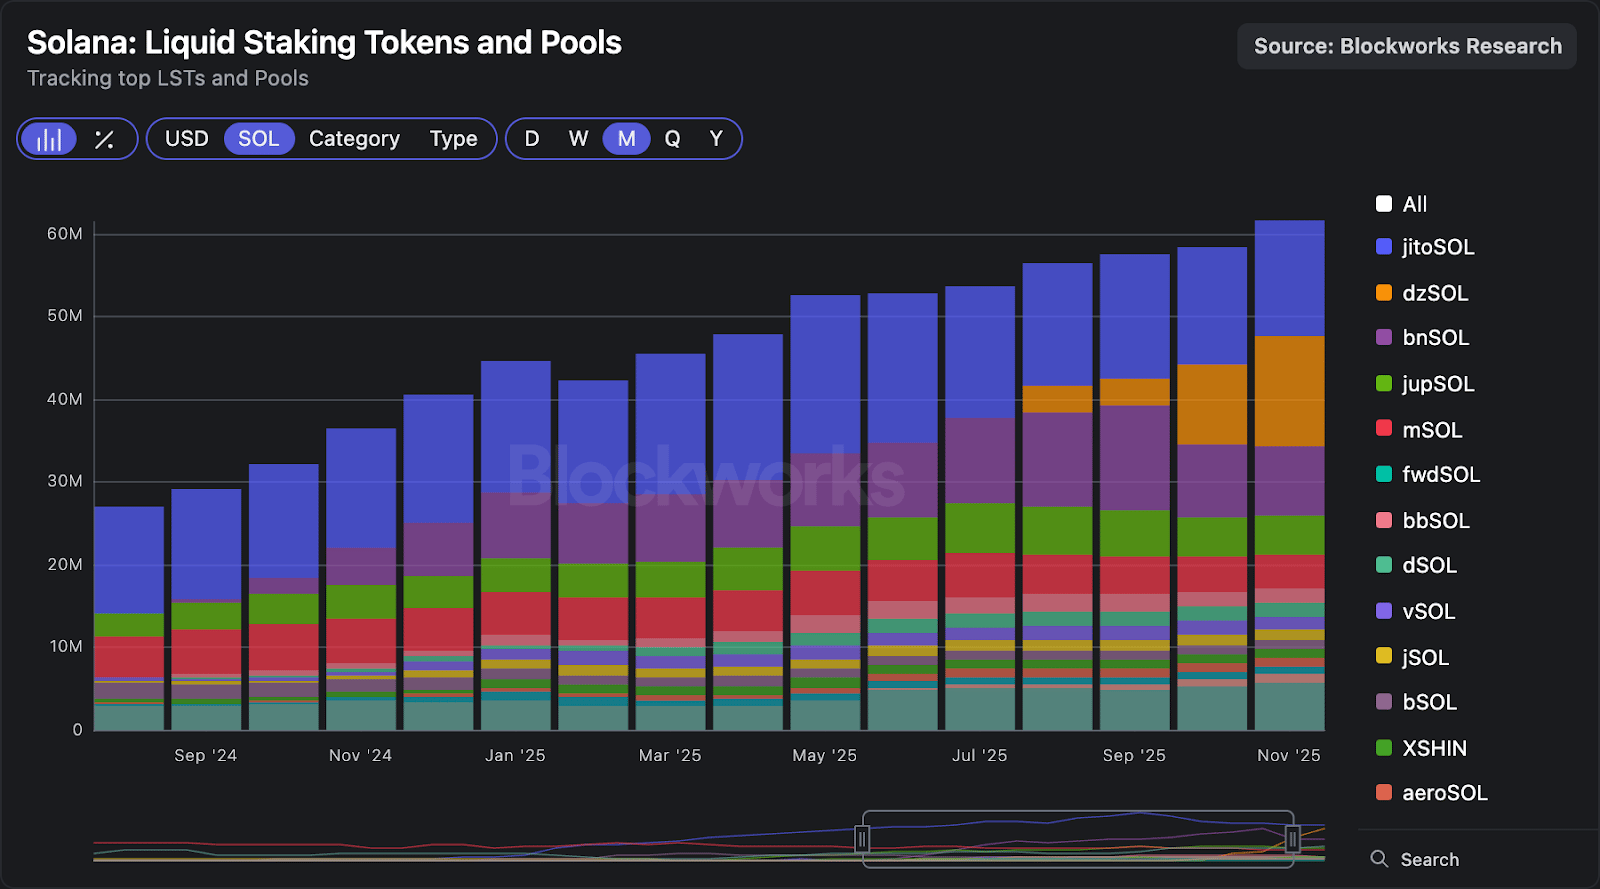Toggle the All legend checkbox

(1384, 204)
